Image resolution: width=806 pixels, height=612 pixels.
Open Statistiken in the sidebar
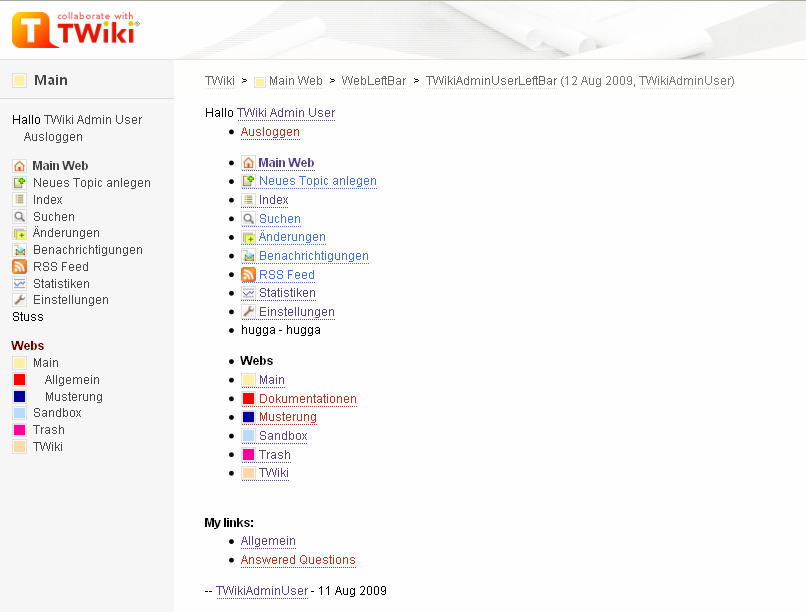61,284
